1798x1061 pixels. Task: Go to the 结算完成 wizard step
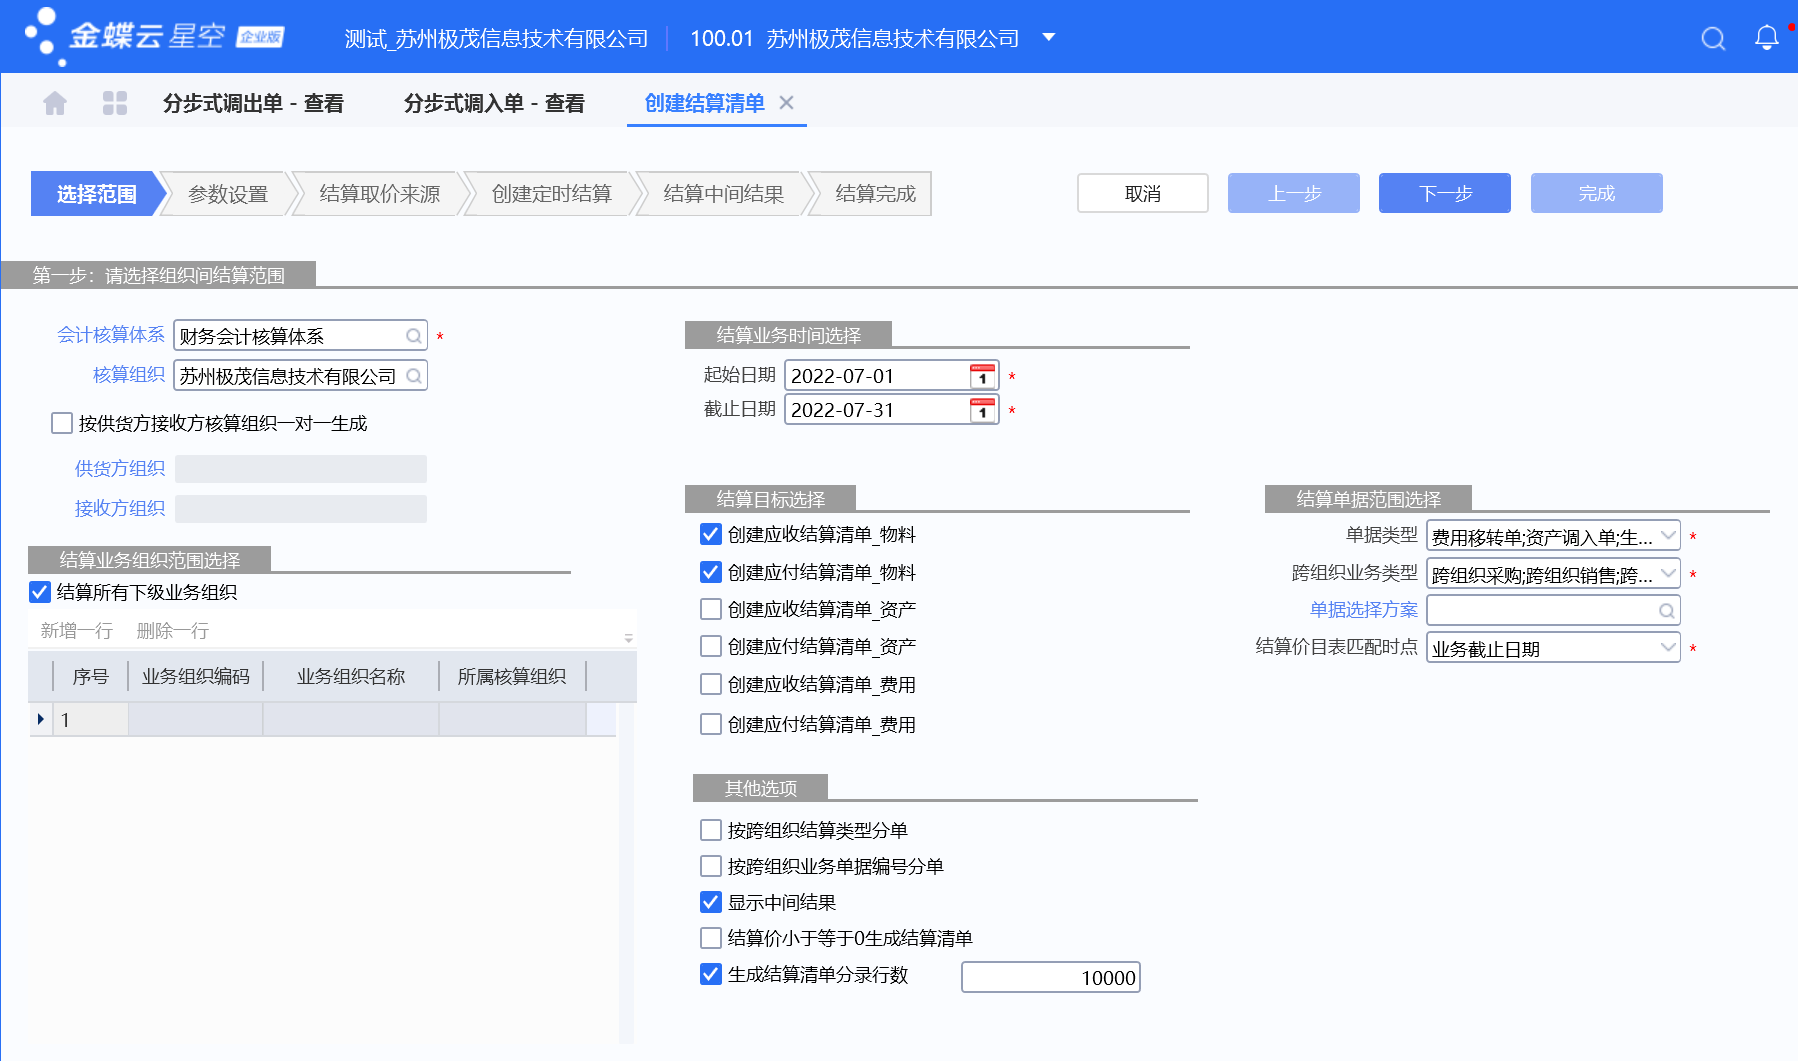tap(875, 194)
